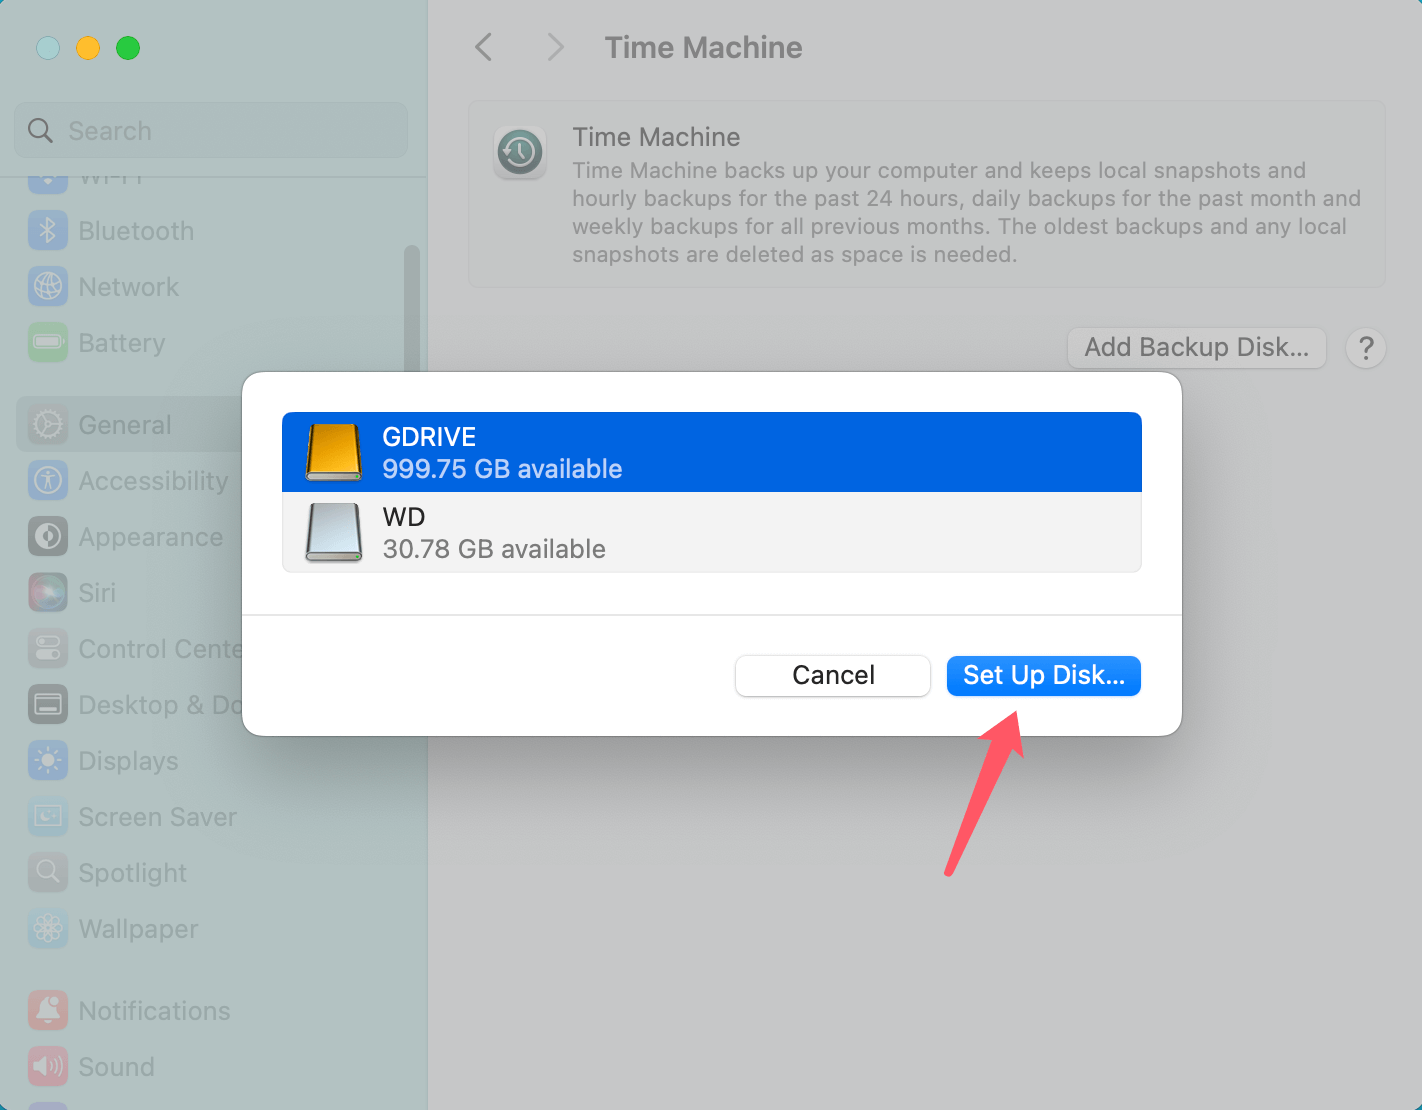Select the Appearance settings icon

(47, 537)
